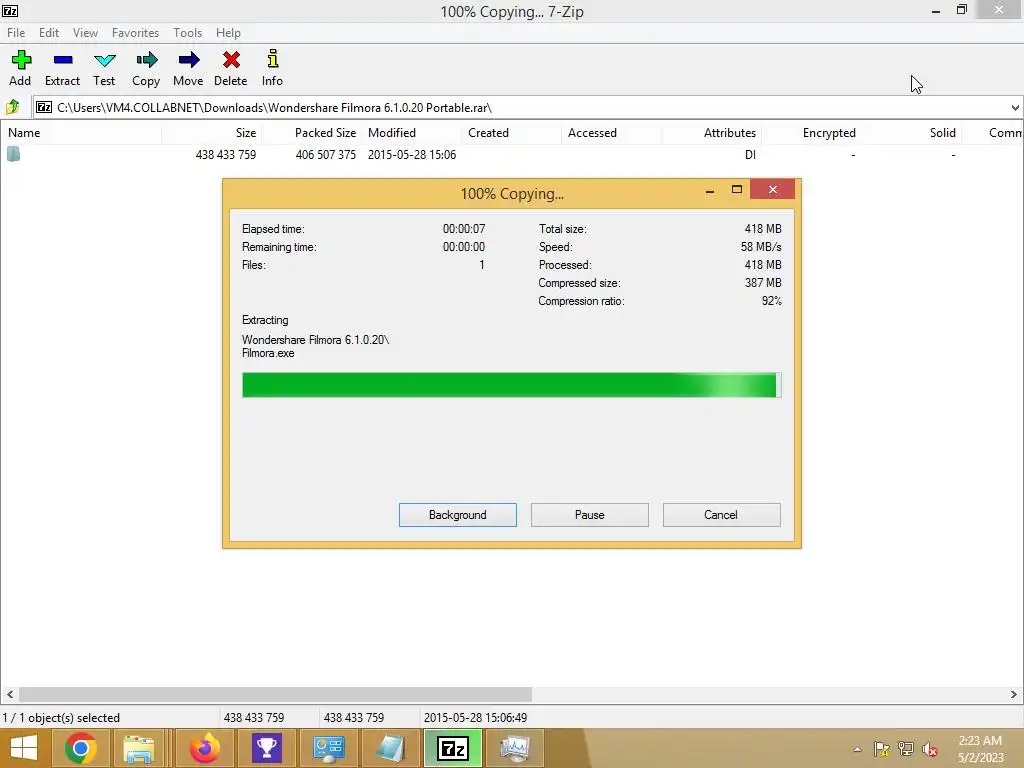1024x768 pixels.
Task: Sort by the Packed Size column header
Action: [312, 133]
